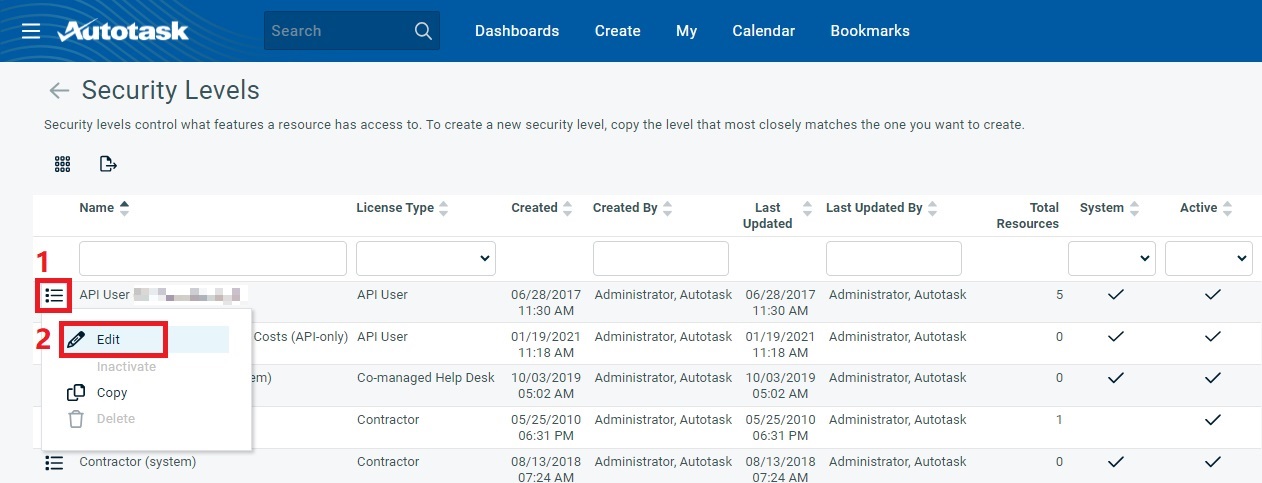Click the Name filter text field
1262x483 pixels.
tap(212, 258)
